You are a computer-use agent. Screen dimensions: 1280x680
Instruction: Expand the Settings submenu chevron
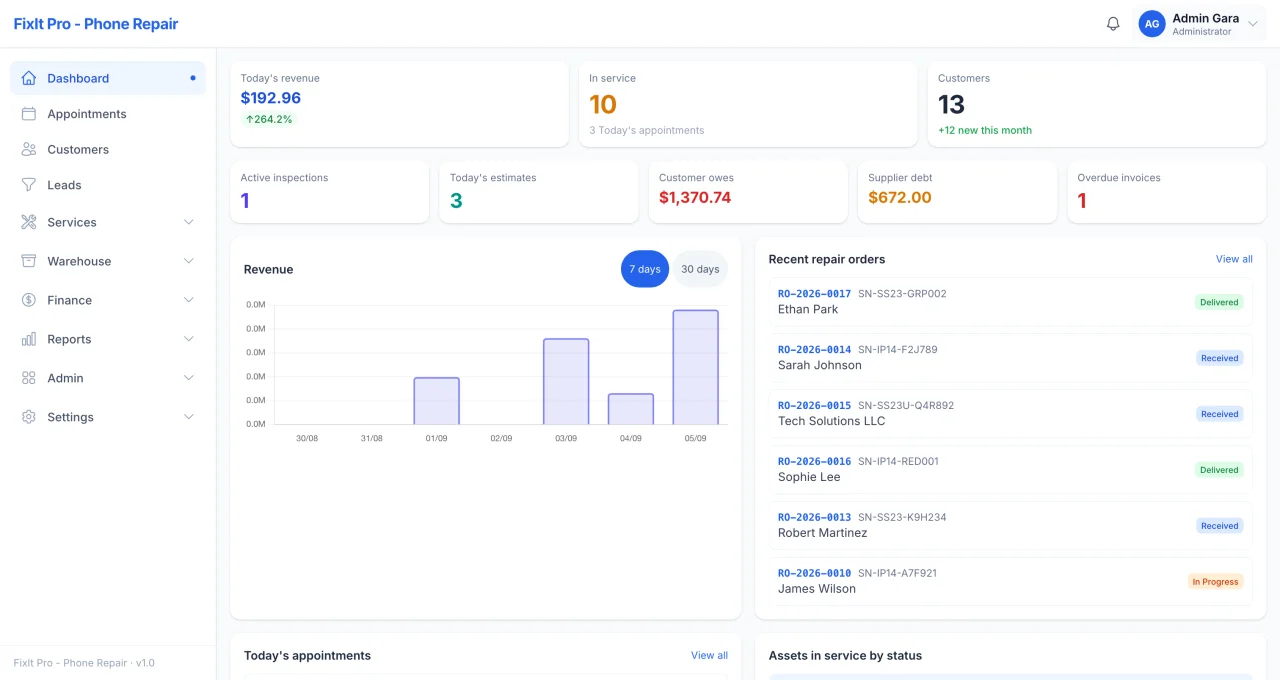[x=189, y=417]
